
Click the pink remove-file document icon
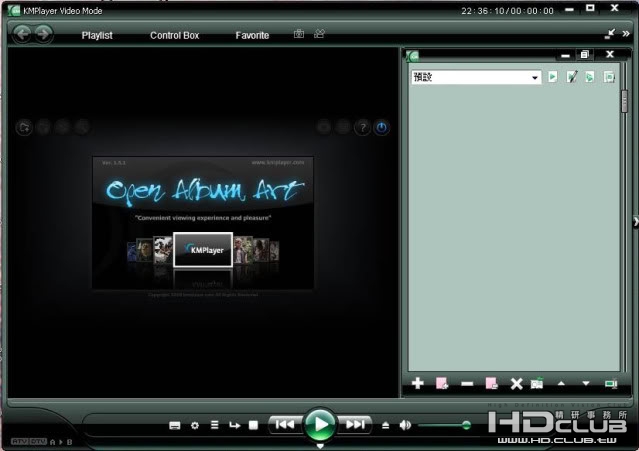point(491,383)
